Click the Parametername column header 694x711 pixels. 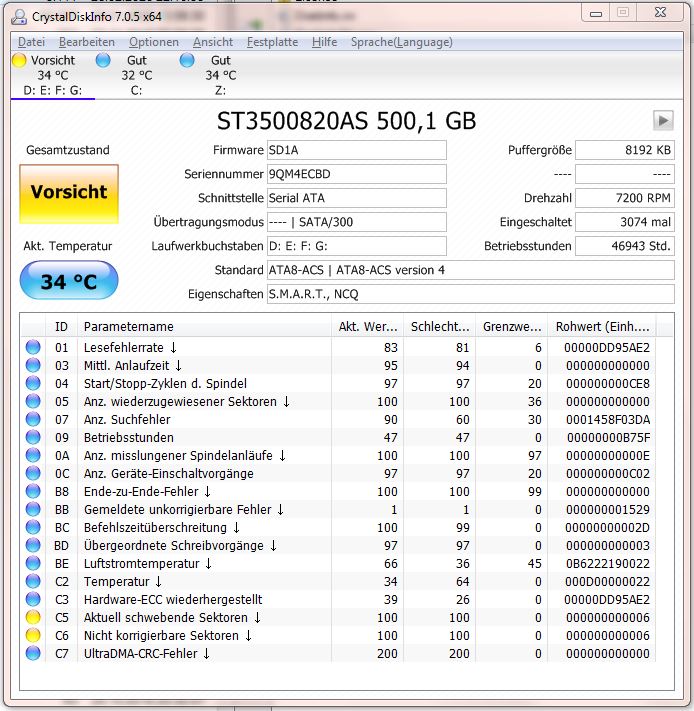(x=204, y=326)
